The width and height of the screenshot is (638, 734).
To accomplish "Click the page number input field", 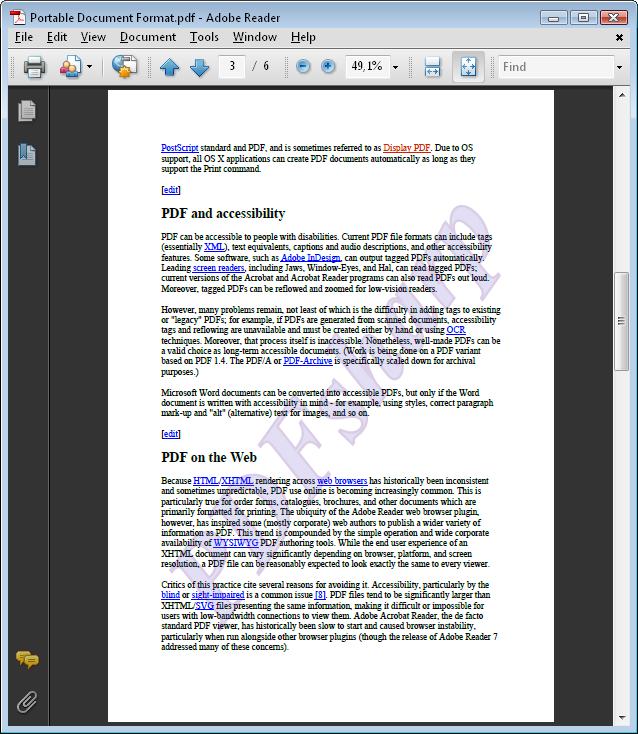I will pyautogui.click(x=232, y=67).
